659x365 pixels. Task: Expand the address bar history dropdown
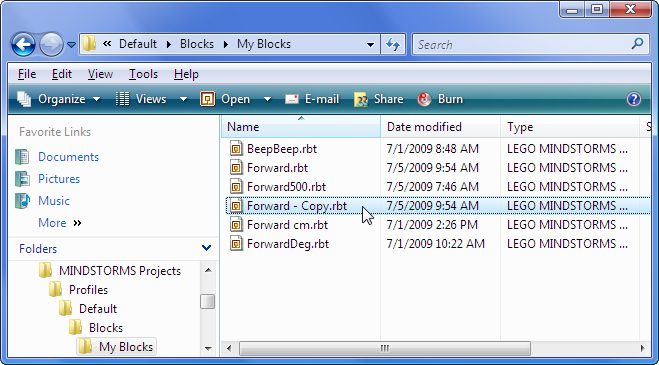click(x=370, y=45)
